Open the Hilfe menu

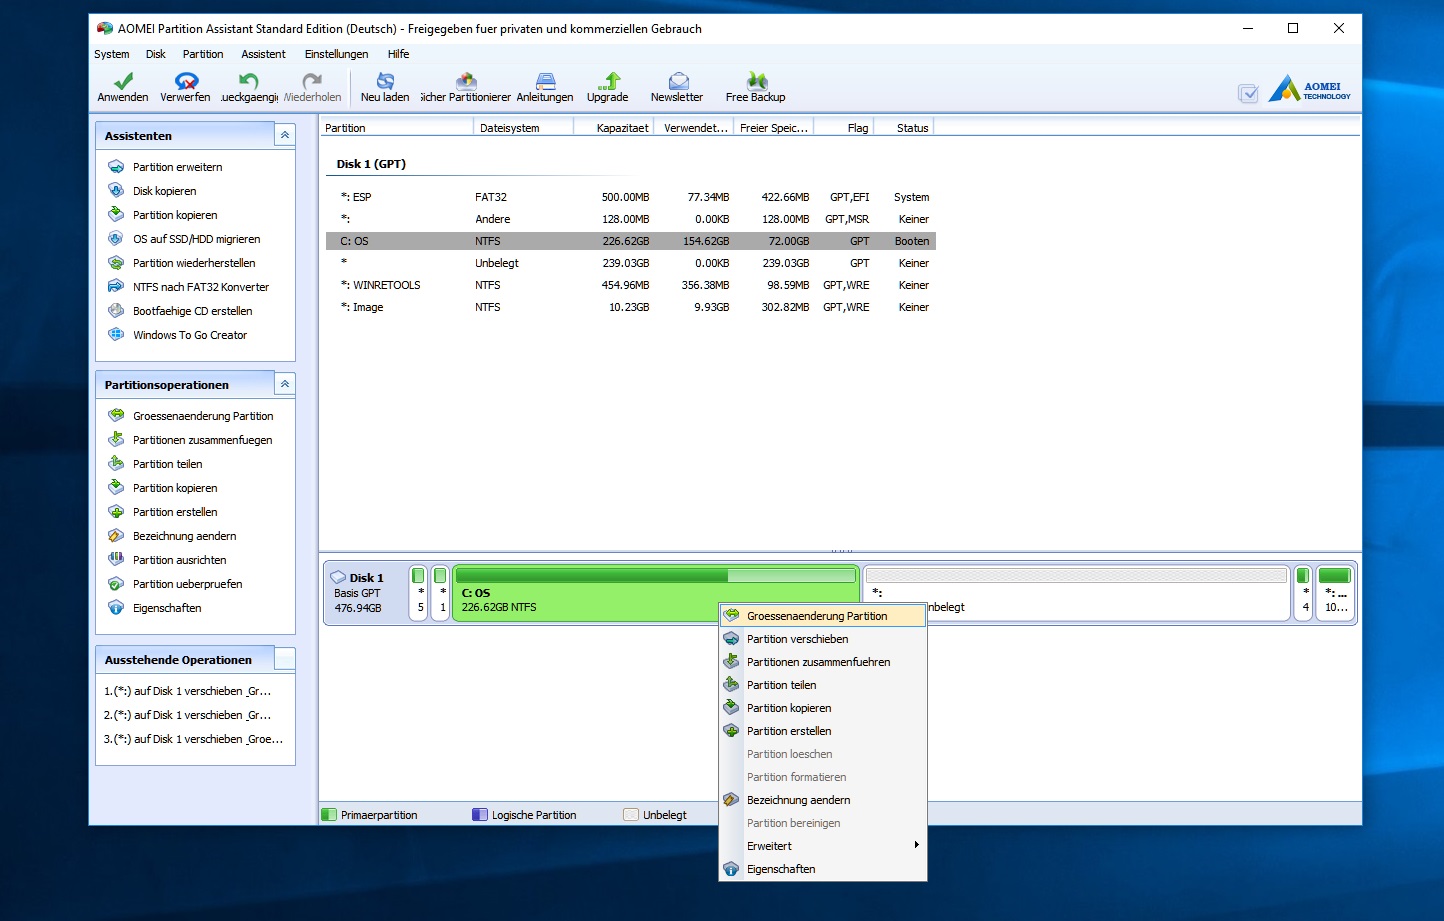pyautogui.click(x=398, y=54)
